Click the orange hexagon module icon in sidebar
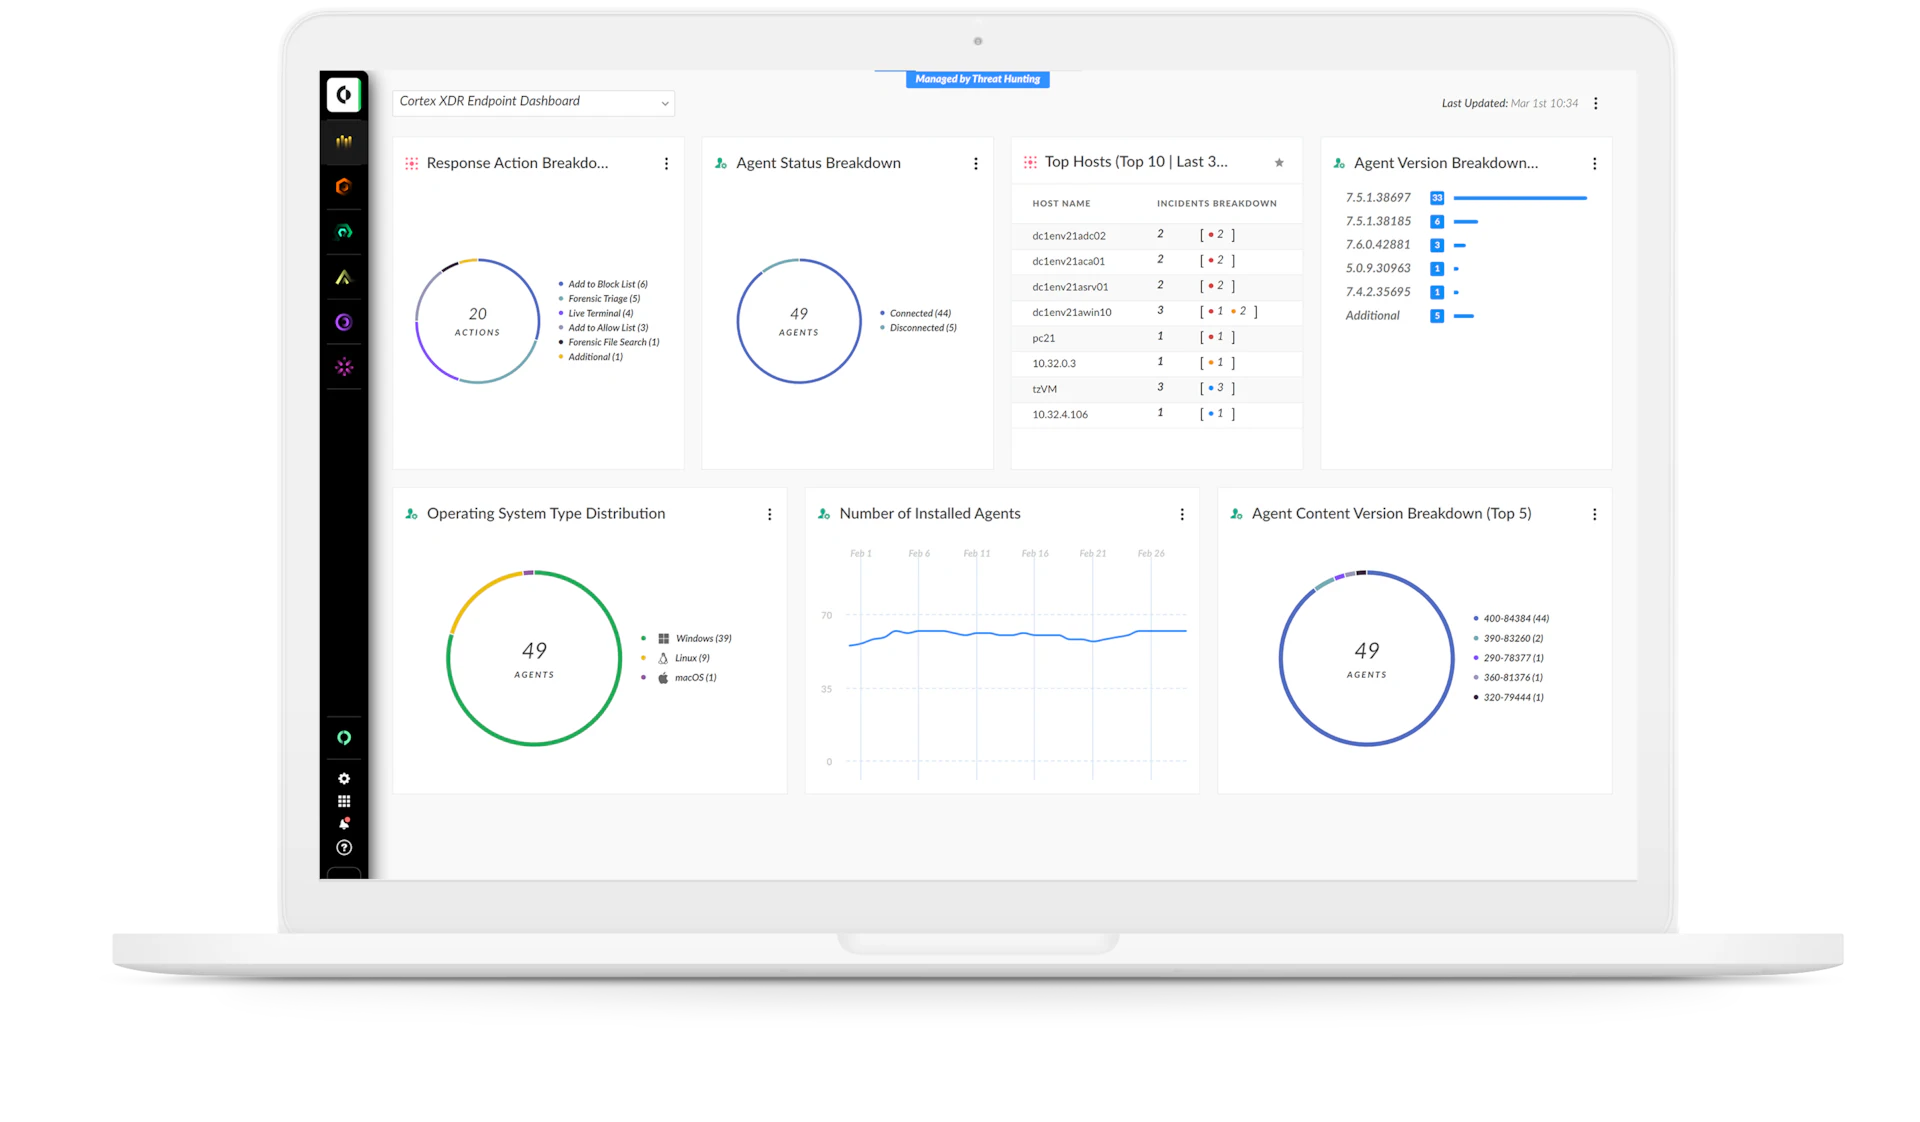 344,186
